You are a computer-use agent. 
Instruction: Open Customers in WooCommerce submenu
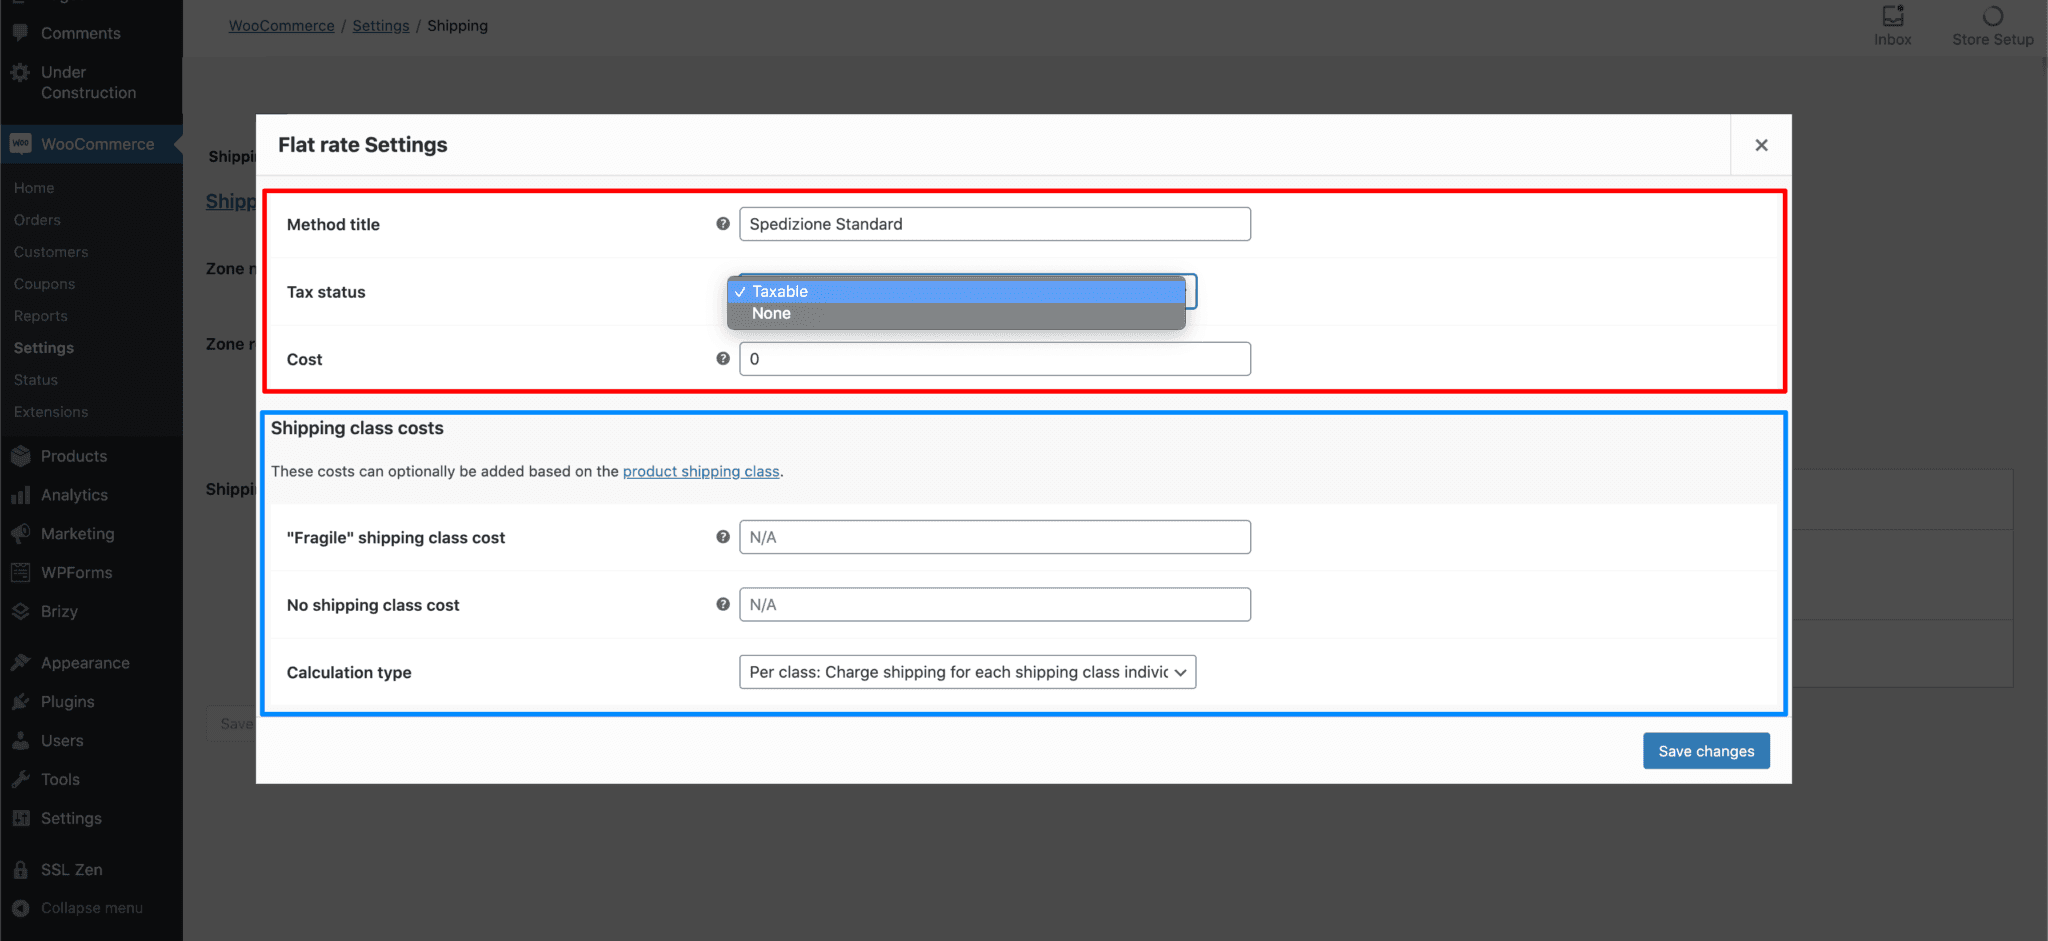(51, 252)
